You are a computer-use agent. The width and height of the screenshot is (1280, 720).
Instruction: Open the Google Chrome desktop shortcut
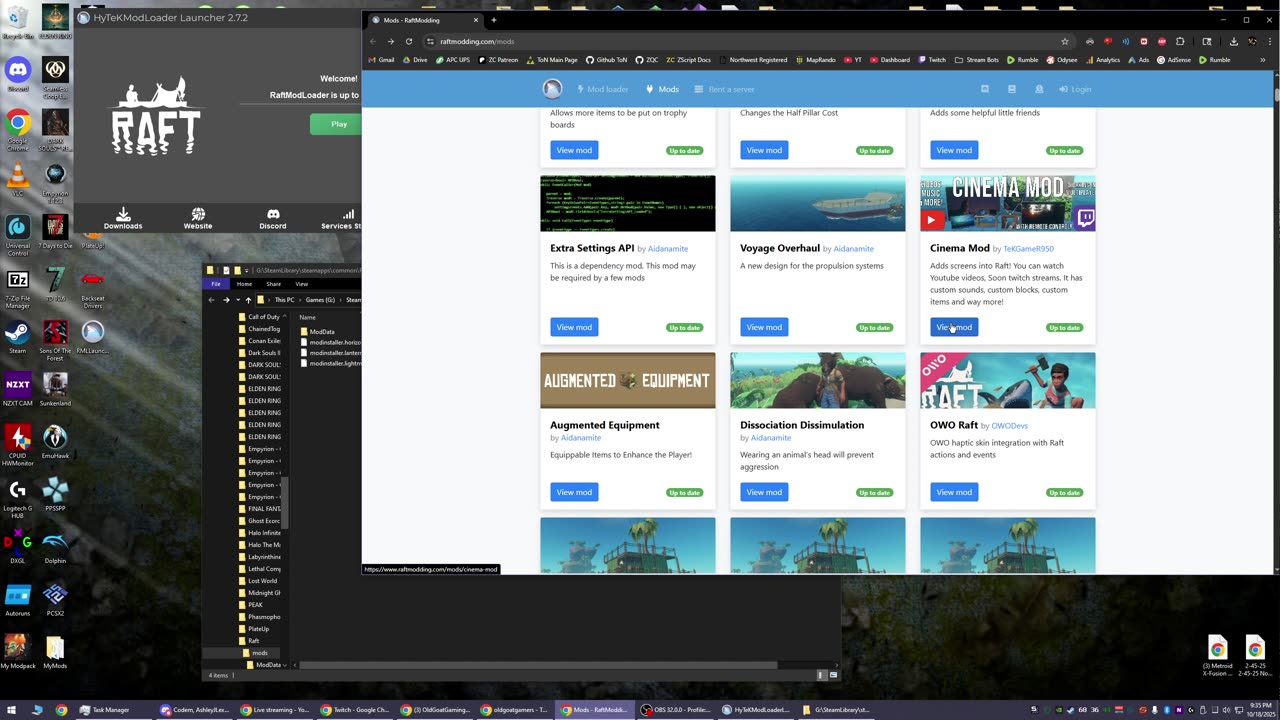(x=17, y=128)
